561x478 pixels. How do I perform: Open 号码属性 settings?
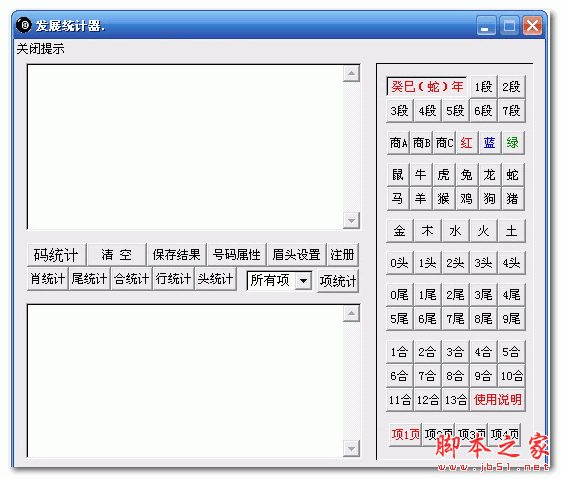point(237,255)
